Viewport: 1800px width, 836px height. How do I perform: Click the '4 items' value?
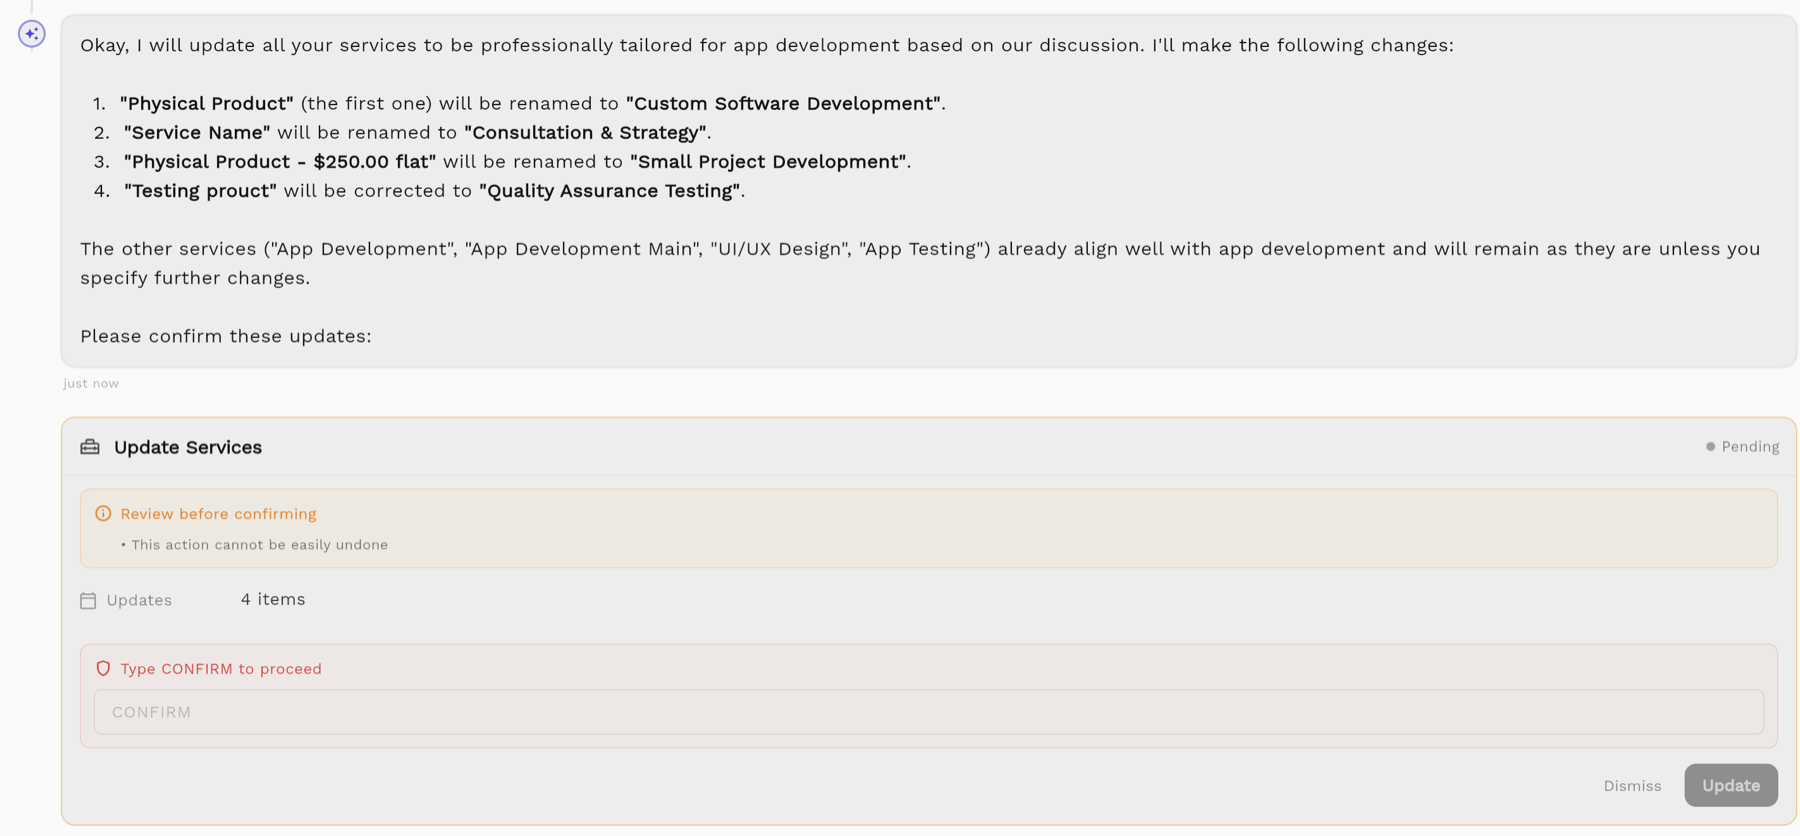[x=273, y=599]
